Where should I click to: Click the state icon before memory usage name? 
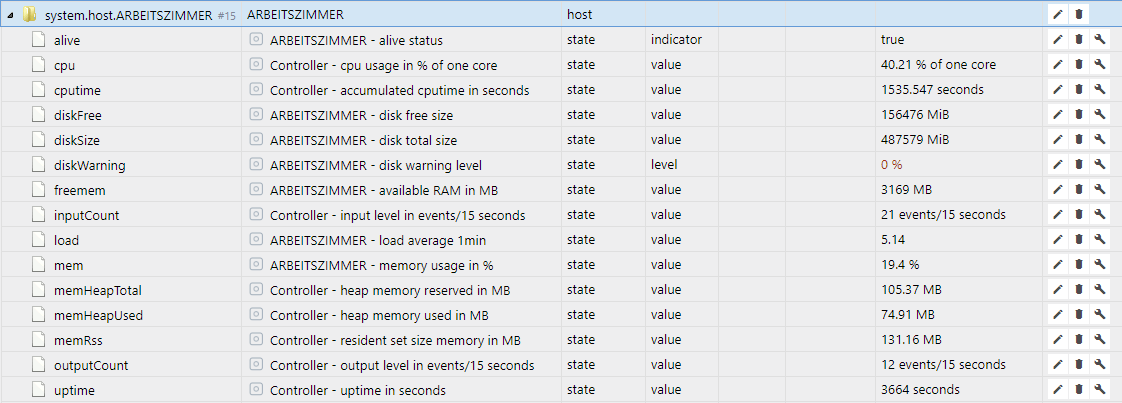pos(255,265)
